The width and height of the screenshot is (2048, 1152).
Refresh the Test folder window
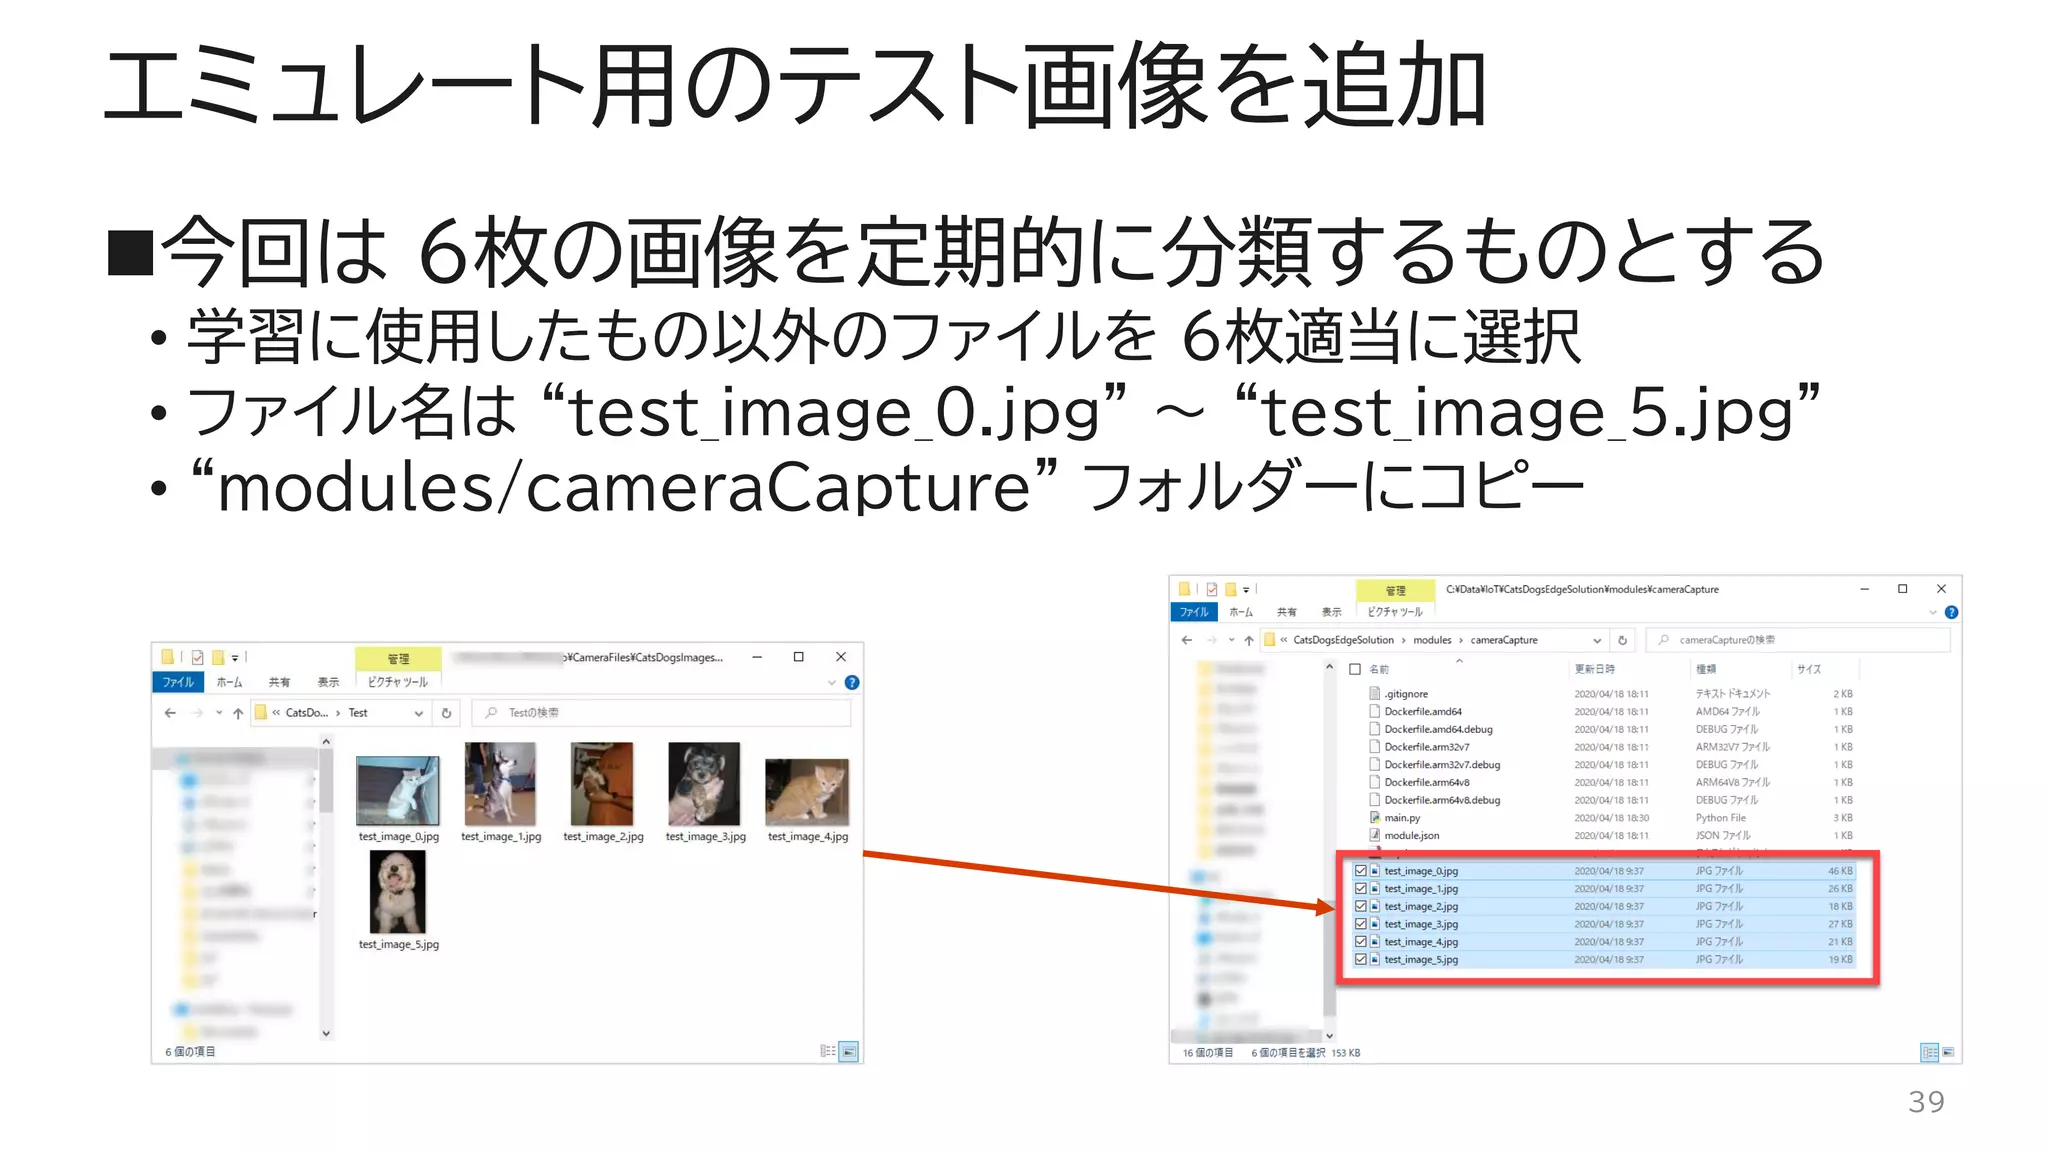point(447,713)
